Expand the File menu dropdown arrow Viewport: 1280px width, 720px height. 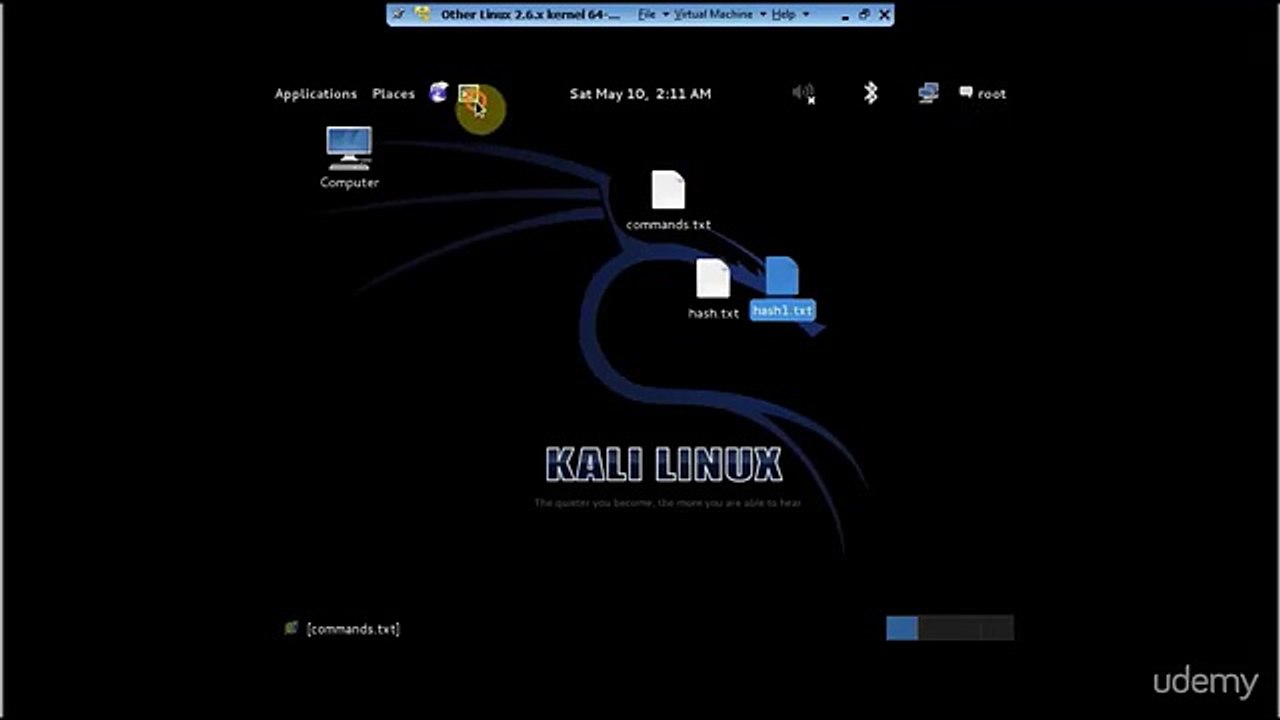pyautogui.click(x=664, y=15)
